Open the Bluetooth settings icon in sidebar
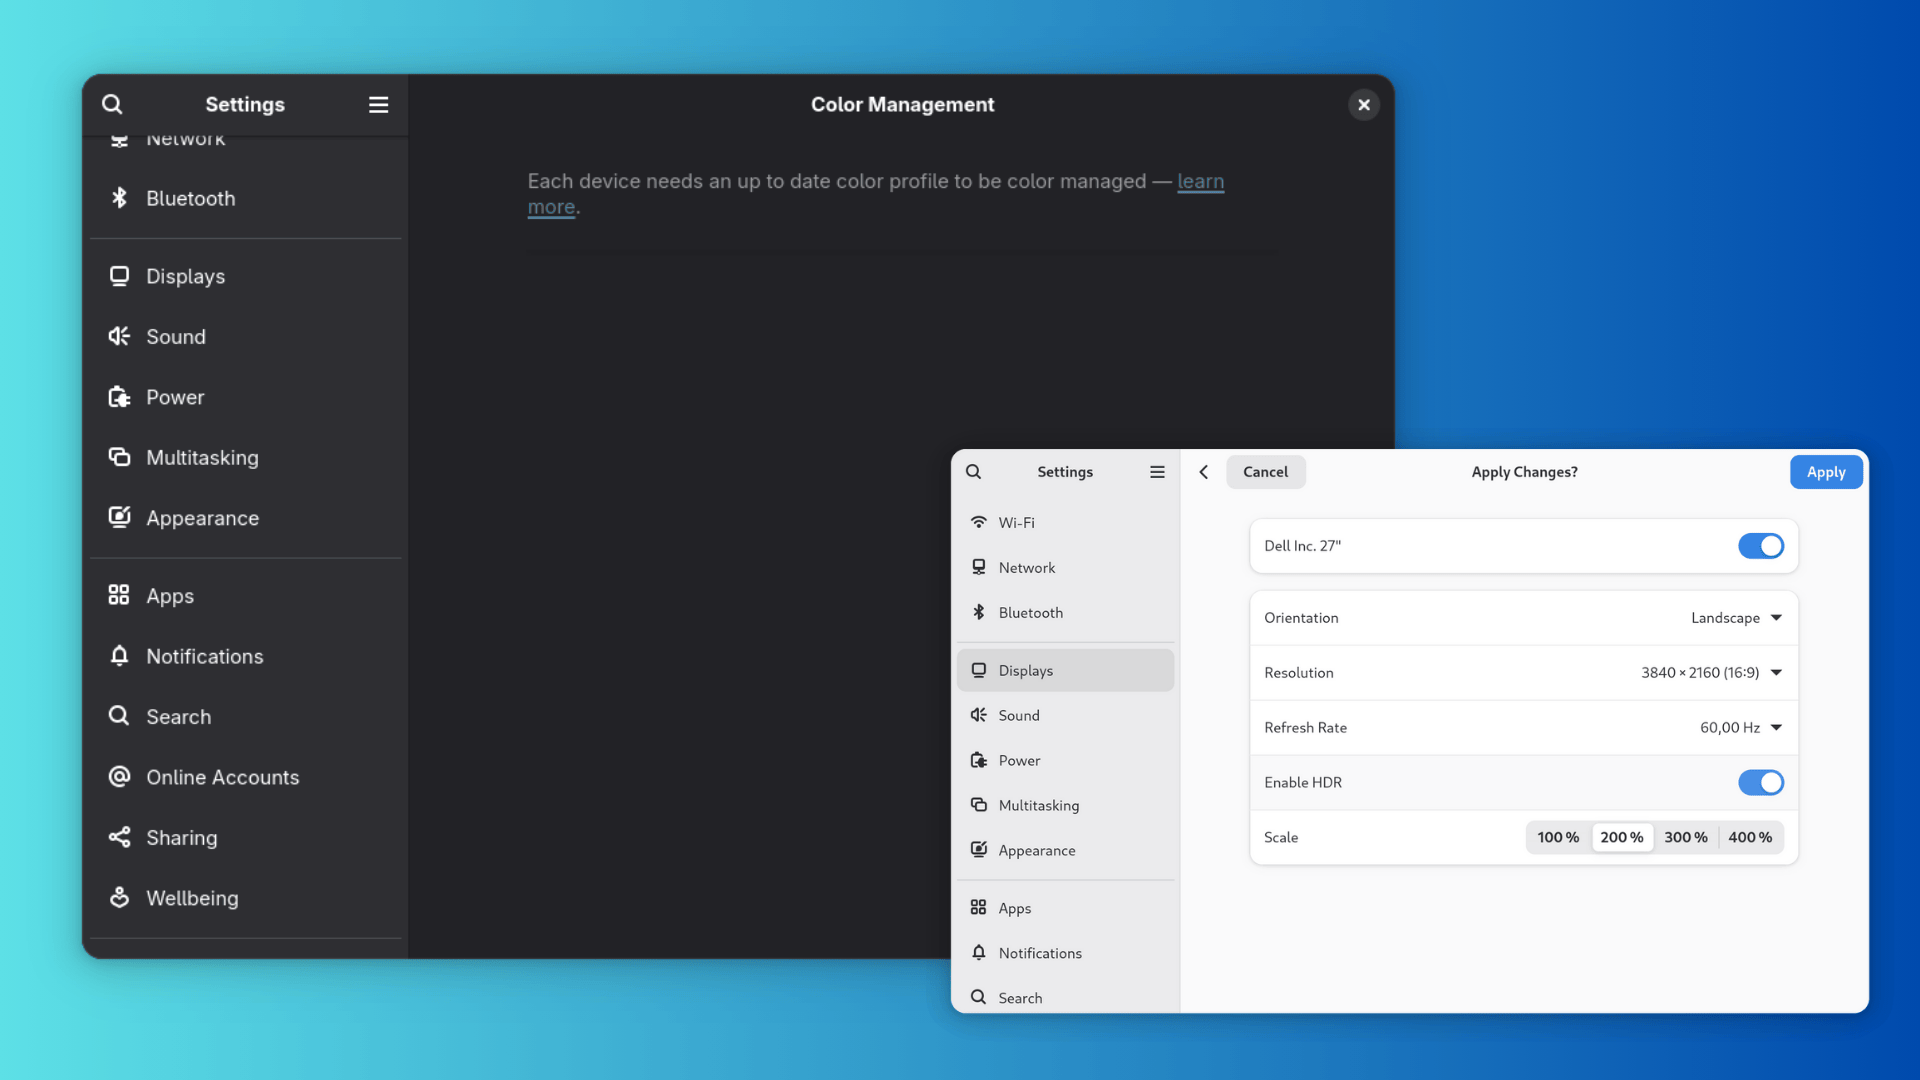This screenshot has width=1920, height=1080. point(120,198)
